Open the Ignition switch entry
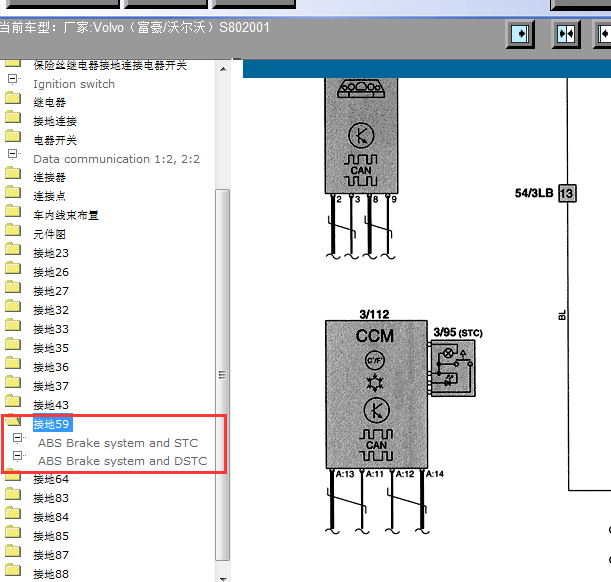Viewport: 611px width, 582px height. point(74,84)
